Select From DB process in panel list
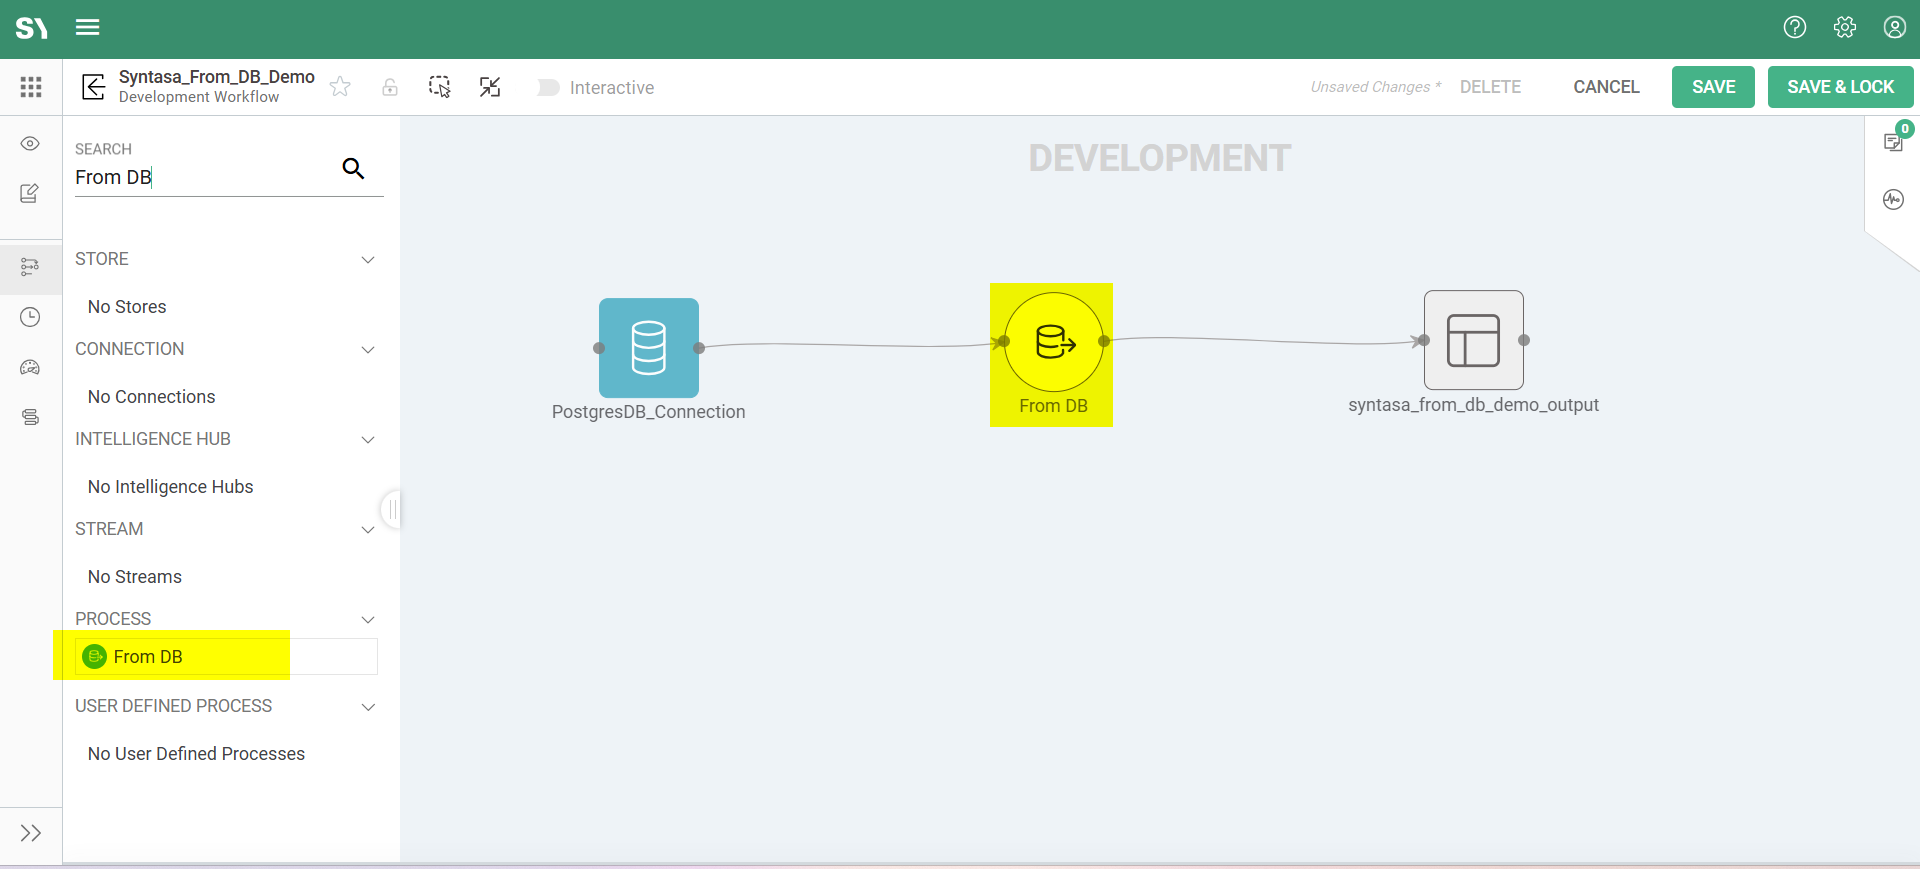The height and width of the screenshot is (869, 1920). pos(148,657)
